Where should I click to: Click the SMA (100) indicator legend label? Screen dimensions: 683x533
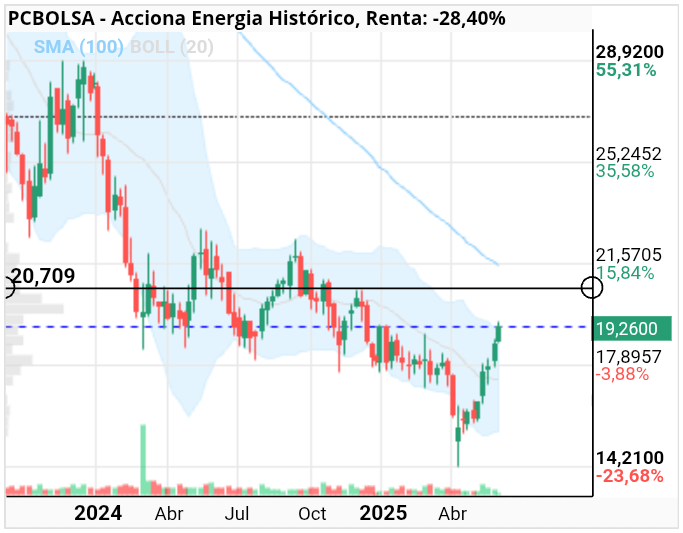78,47
